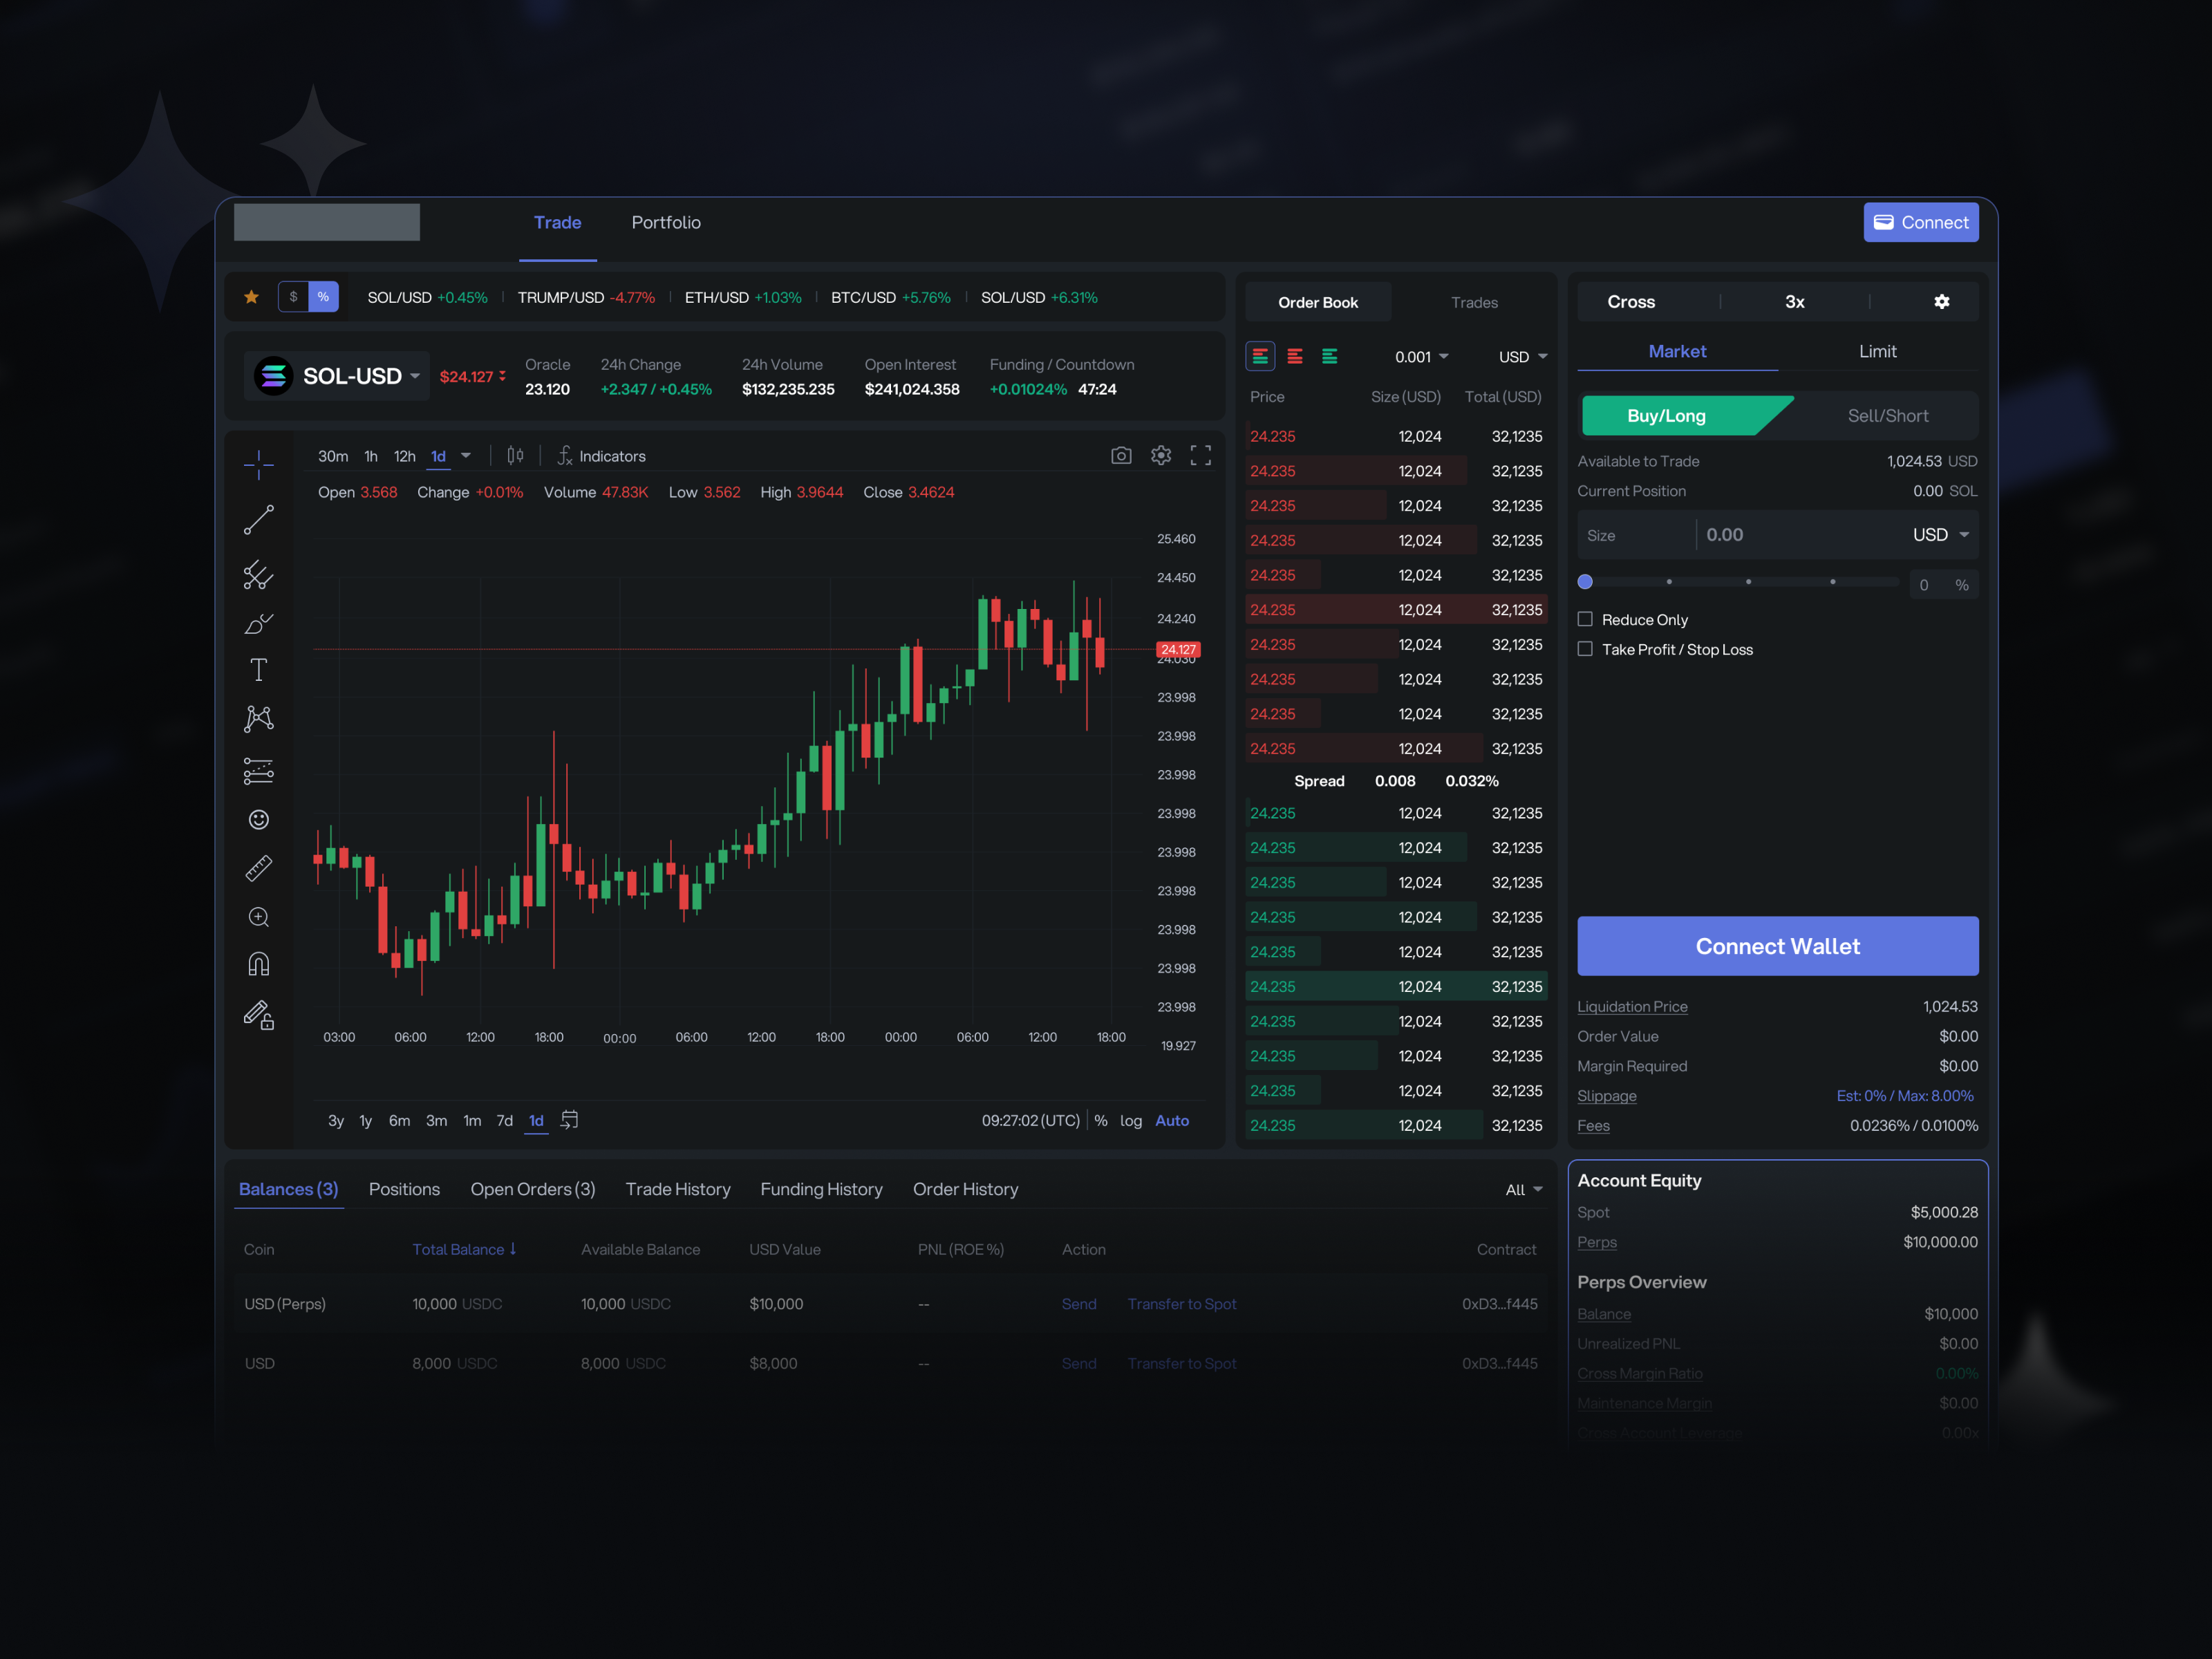2212x1659 pixels.
Task: Open margin settings gear icon
Action: (1941, 302)
